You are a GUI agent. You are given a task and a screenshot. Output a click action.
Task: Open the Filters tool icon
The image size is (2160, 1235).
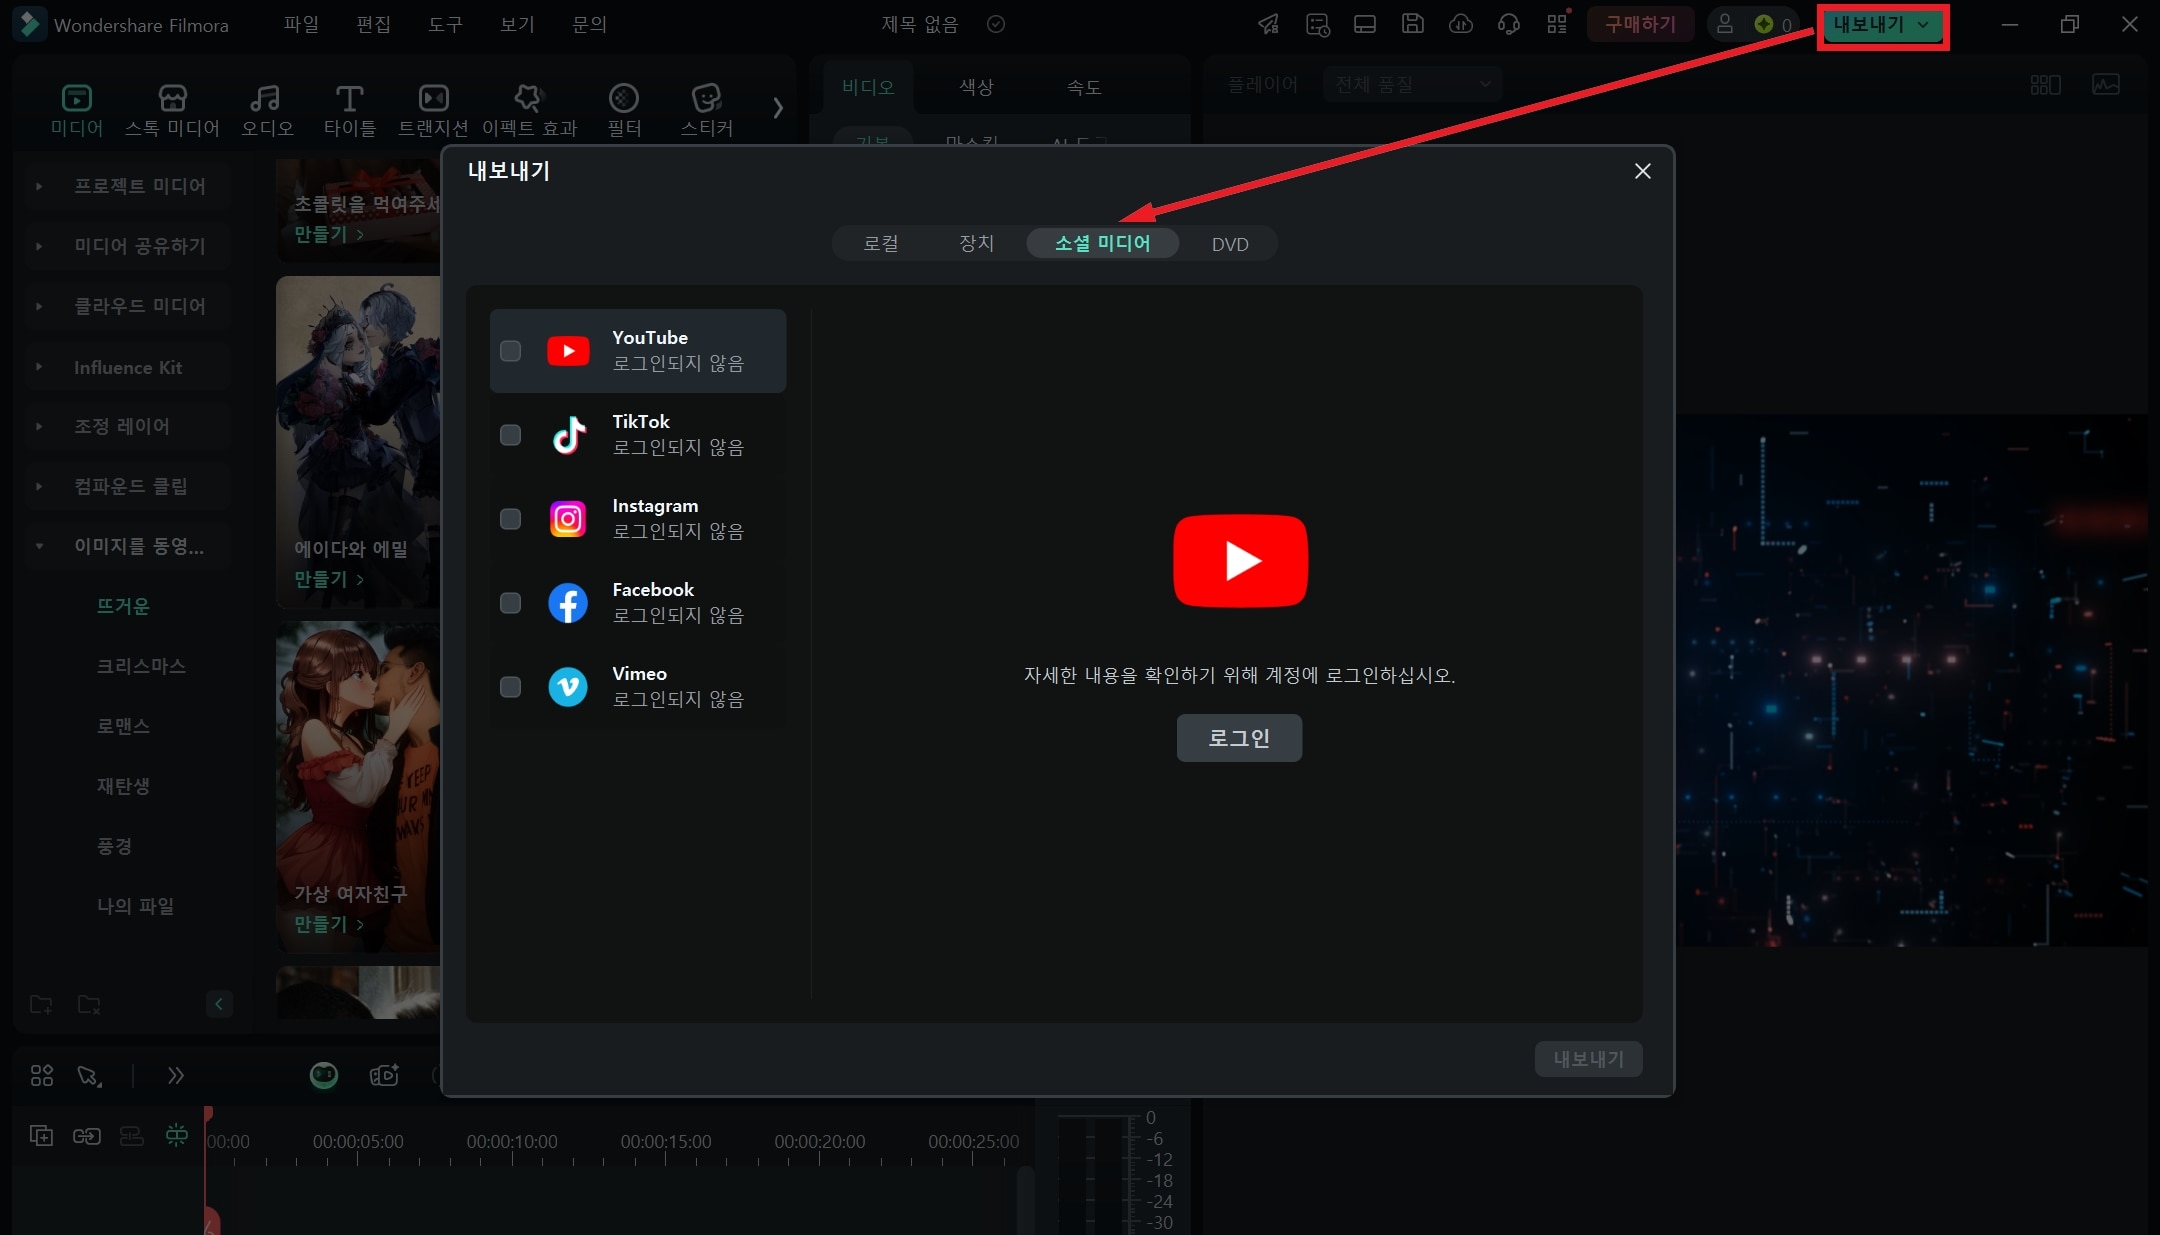(624, 98)
